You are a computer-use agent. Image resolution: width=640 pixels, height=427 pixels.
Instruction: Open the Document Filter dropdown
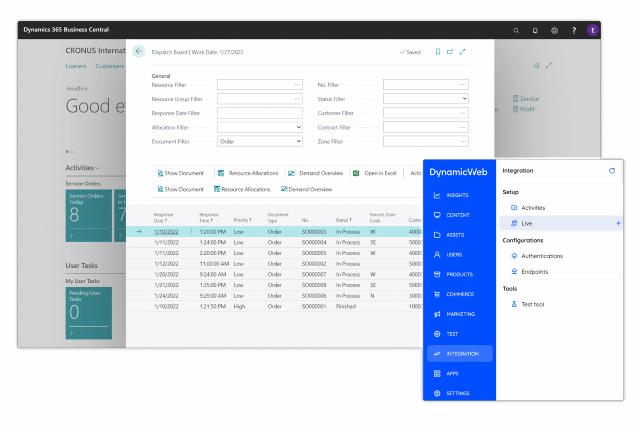tap(300, 141)
